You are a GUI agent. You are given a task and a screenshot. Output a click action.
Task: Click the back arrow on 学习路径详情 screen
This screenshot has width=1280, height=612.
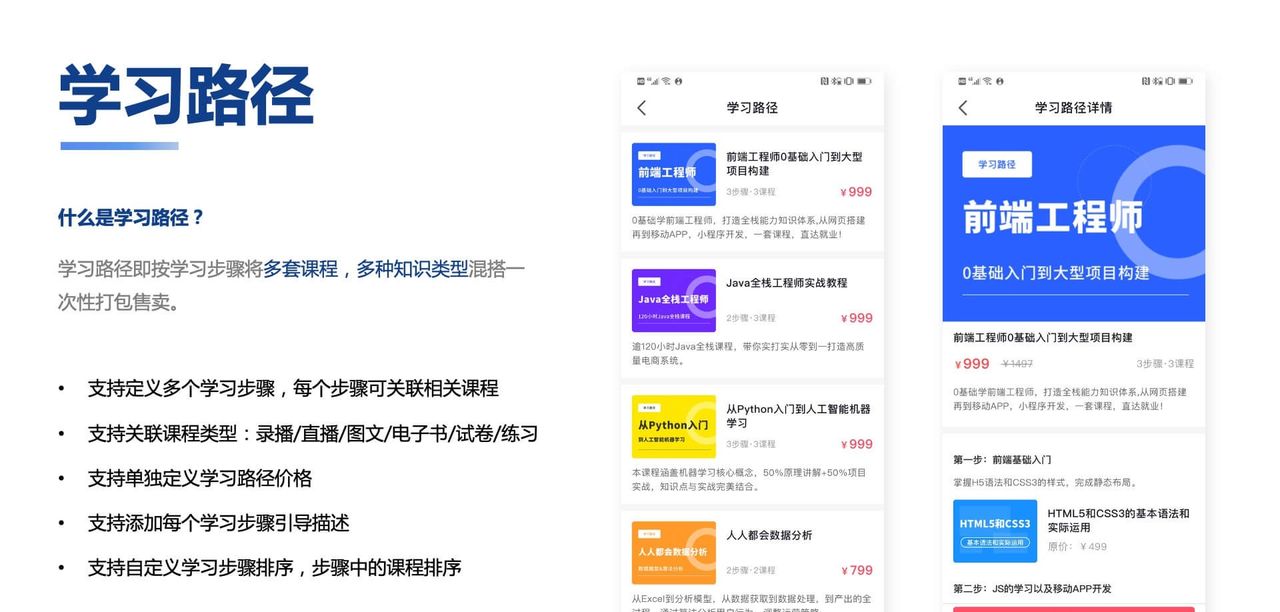(962, 107)
